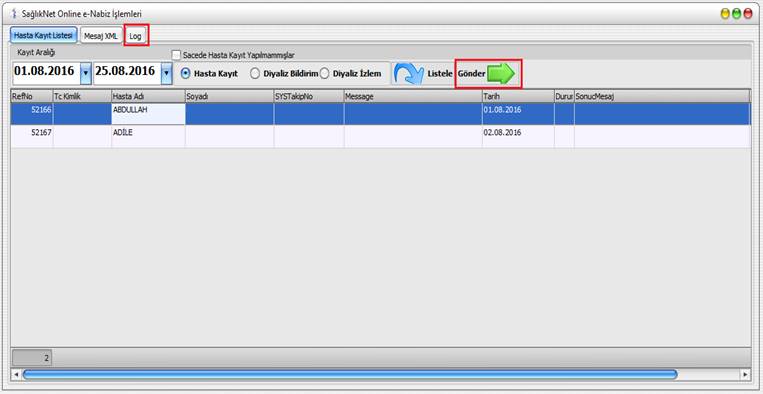Click the horizontal scrollbar right arrow
The width and height of the screenshot is (763, 394).
pyautogui.click(x=745, y=375)
